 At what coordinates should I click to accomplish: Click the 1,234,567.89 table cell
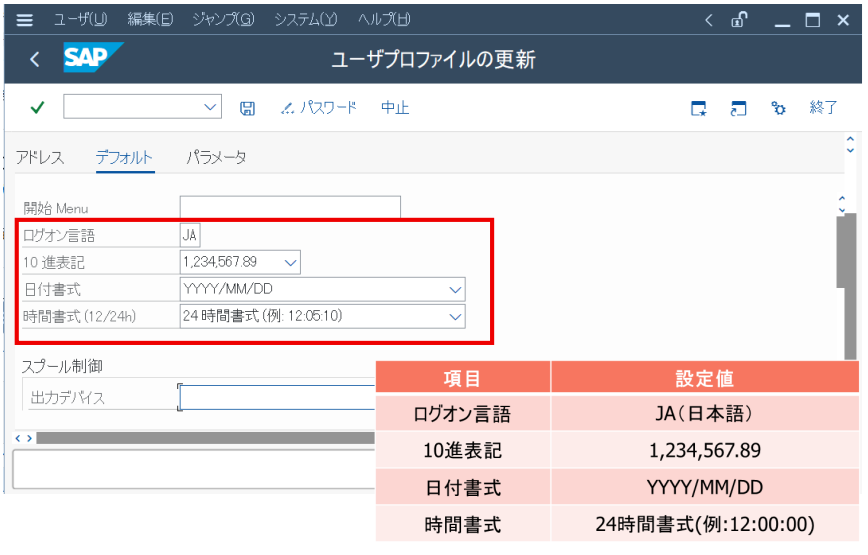(x=704, y=450)
